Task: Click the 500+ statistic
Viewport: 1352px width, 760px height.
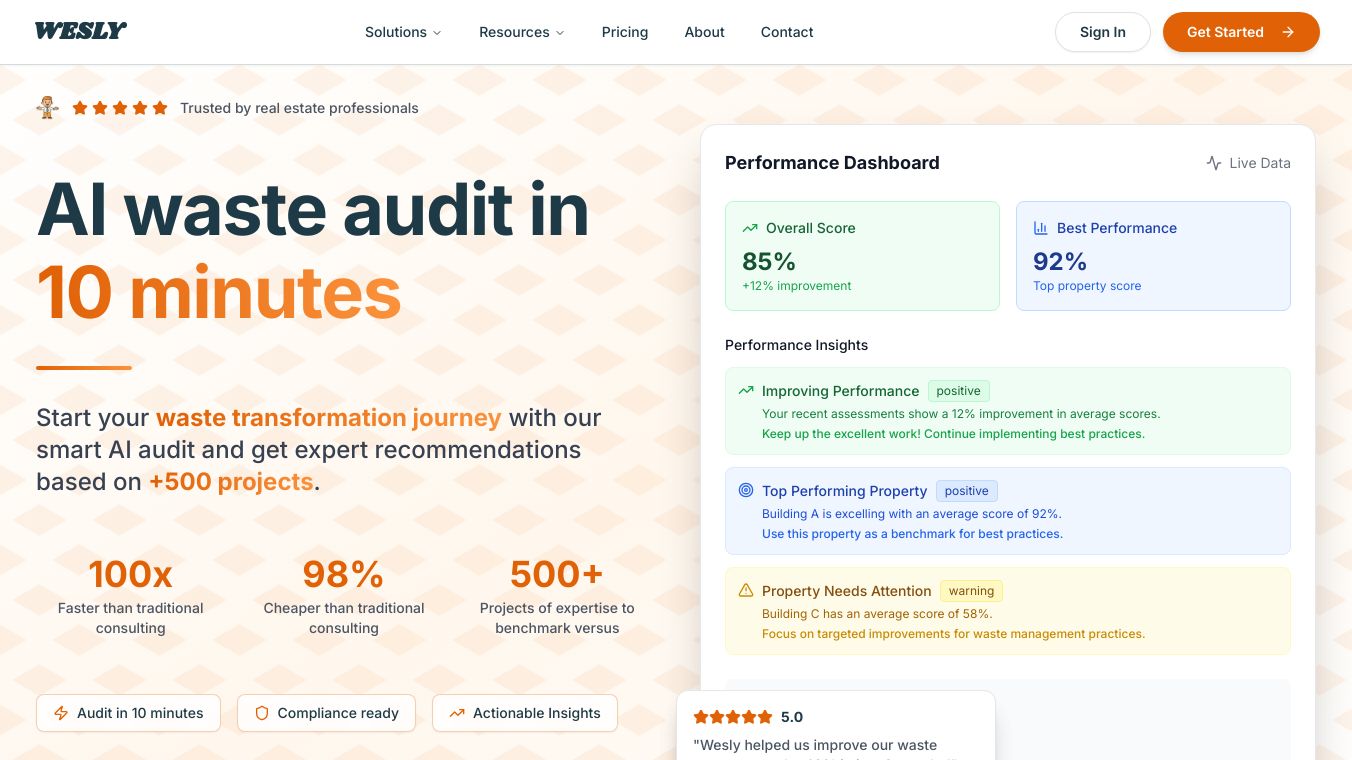Action: coord(557,574)
